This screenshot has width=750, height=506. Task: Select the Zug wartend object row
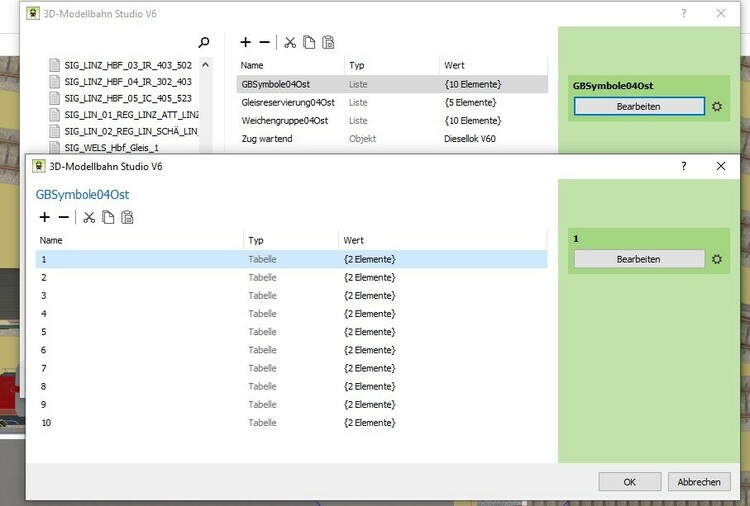[266, 138]
